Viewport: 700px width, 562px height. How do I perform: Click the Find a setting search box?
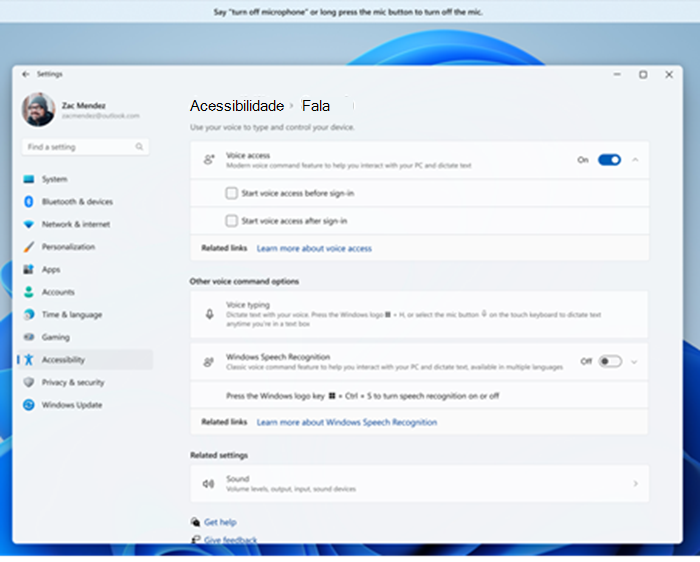coord(85,147)
